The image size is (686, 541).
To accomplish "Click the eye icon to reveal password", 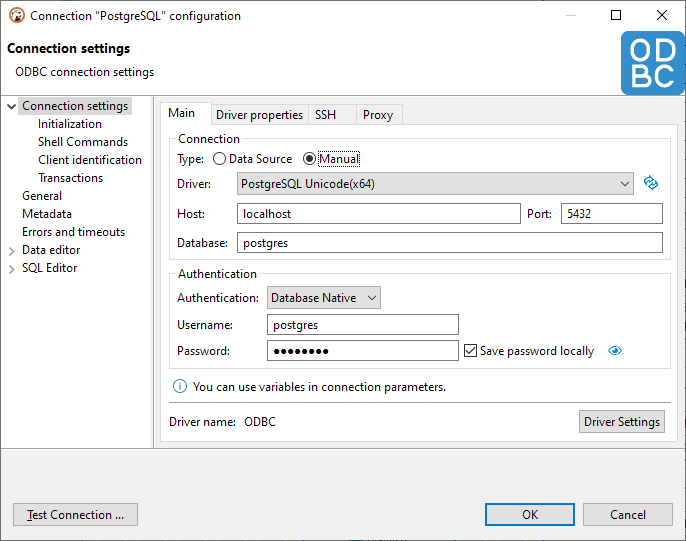I will pyautogui.click(x=615, y=351).
